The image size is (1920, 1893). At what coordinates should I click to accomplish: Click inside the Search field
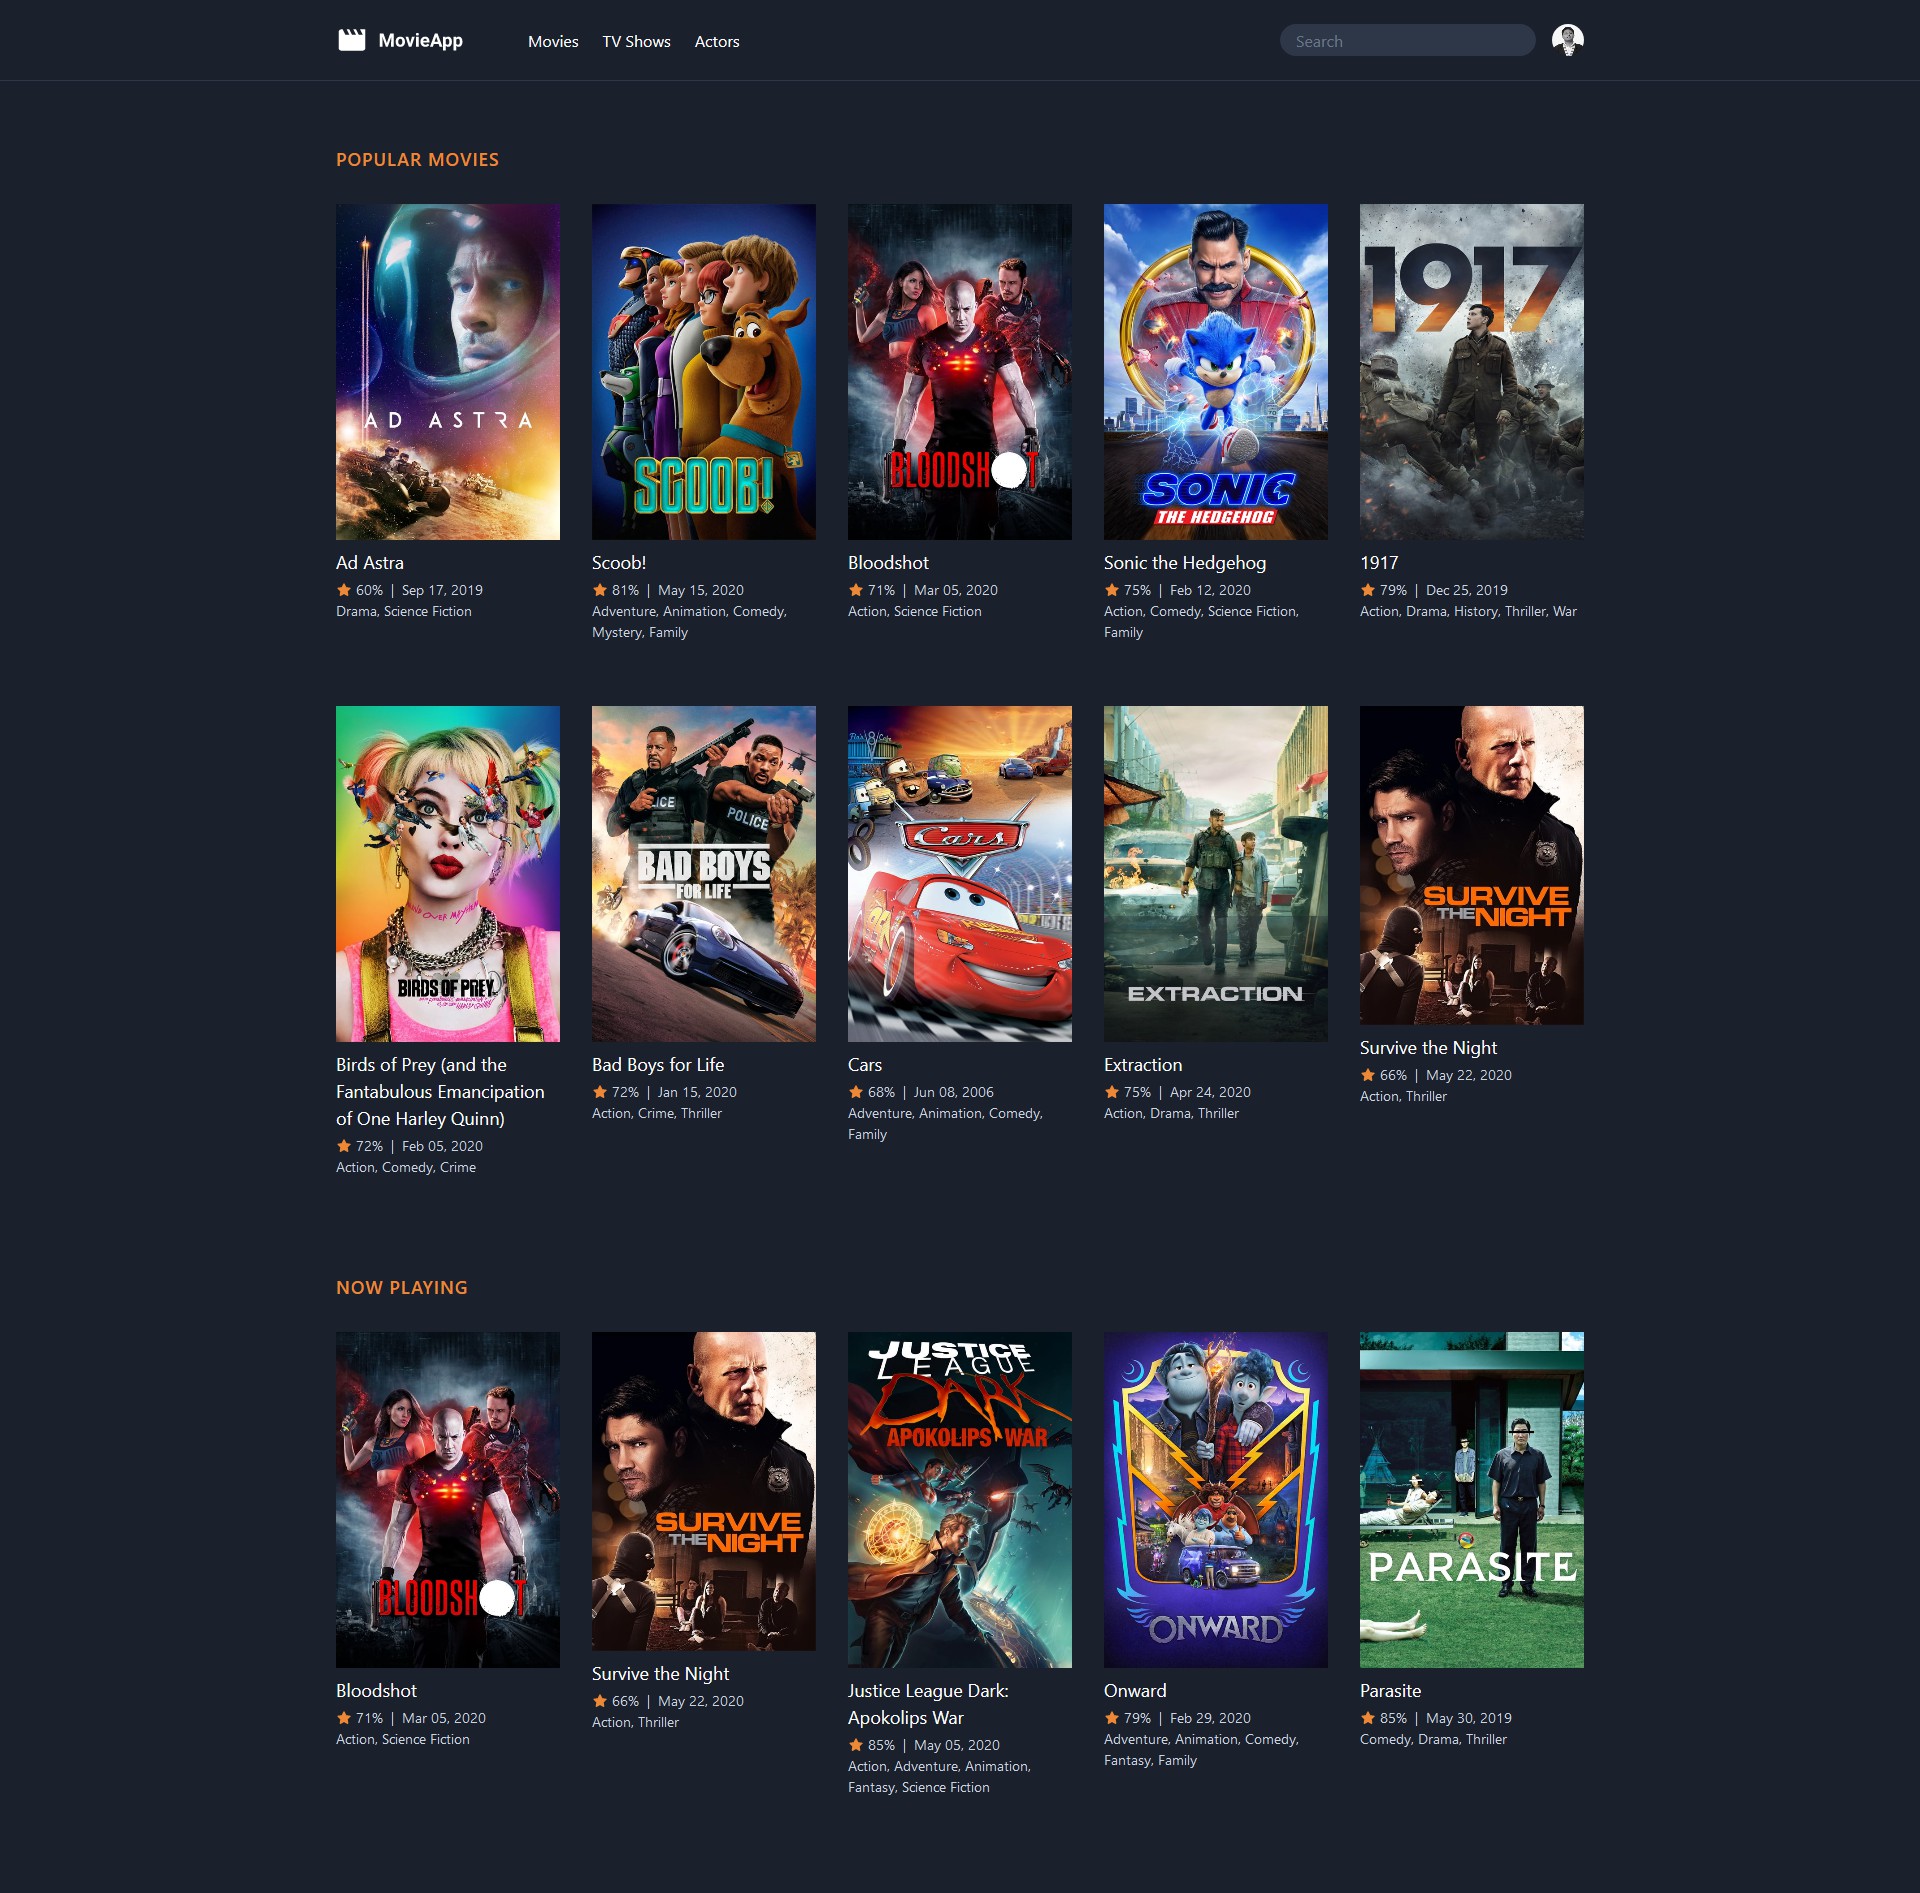[1407, 41]
